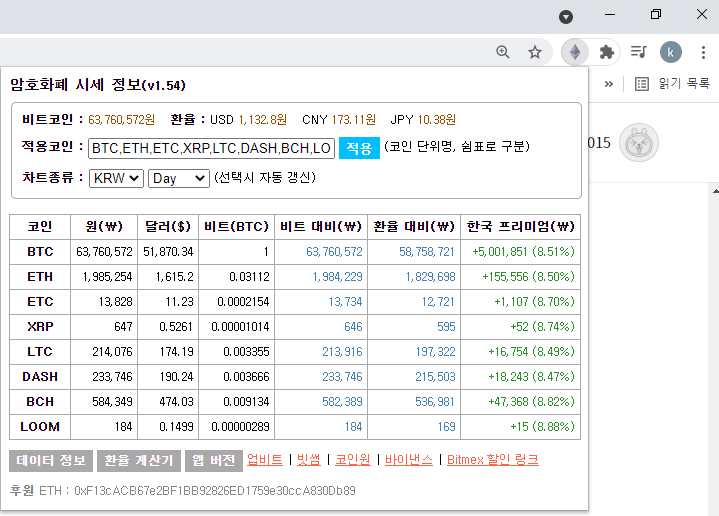Click the 한국 프리미엄(₩) column header
This screenshot has height=516, width=719.
coord(520,227)
